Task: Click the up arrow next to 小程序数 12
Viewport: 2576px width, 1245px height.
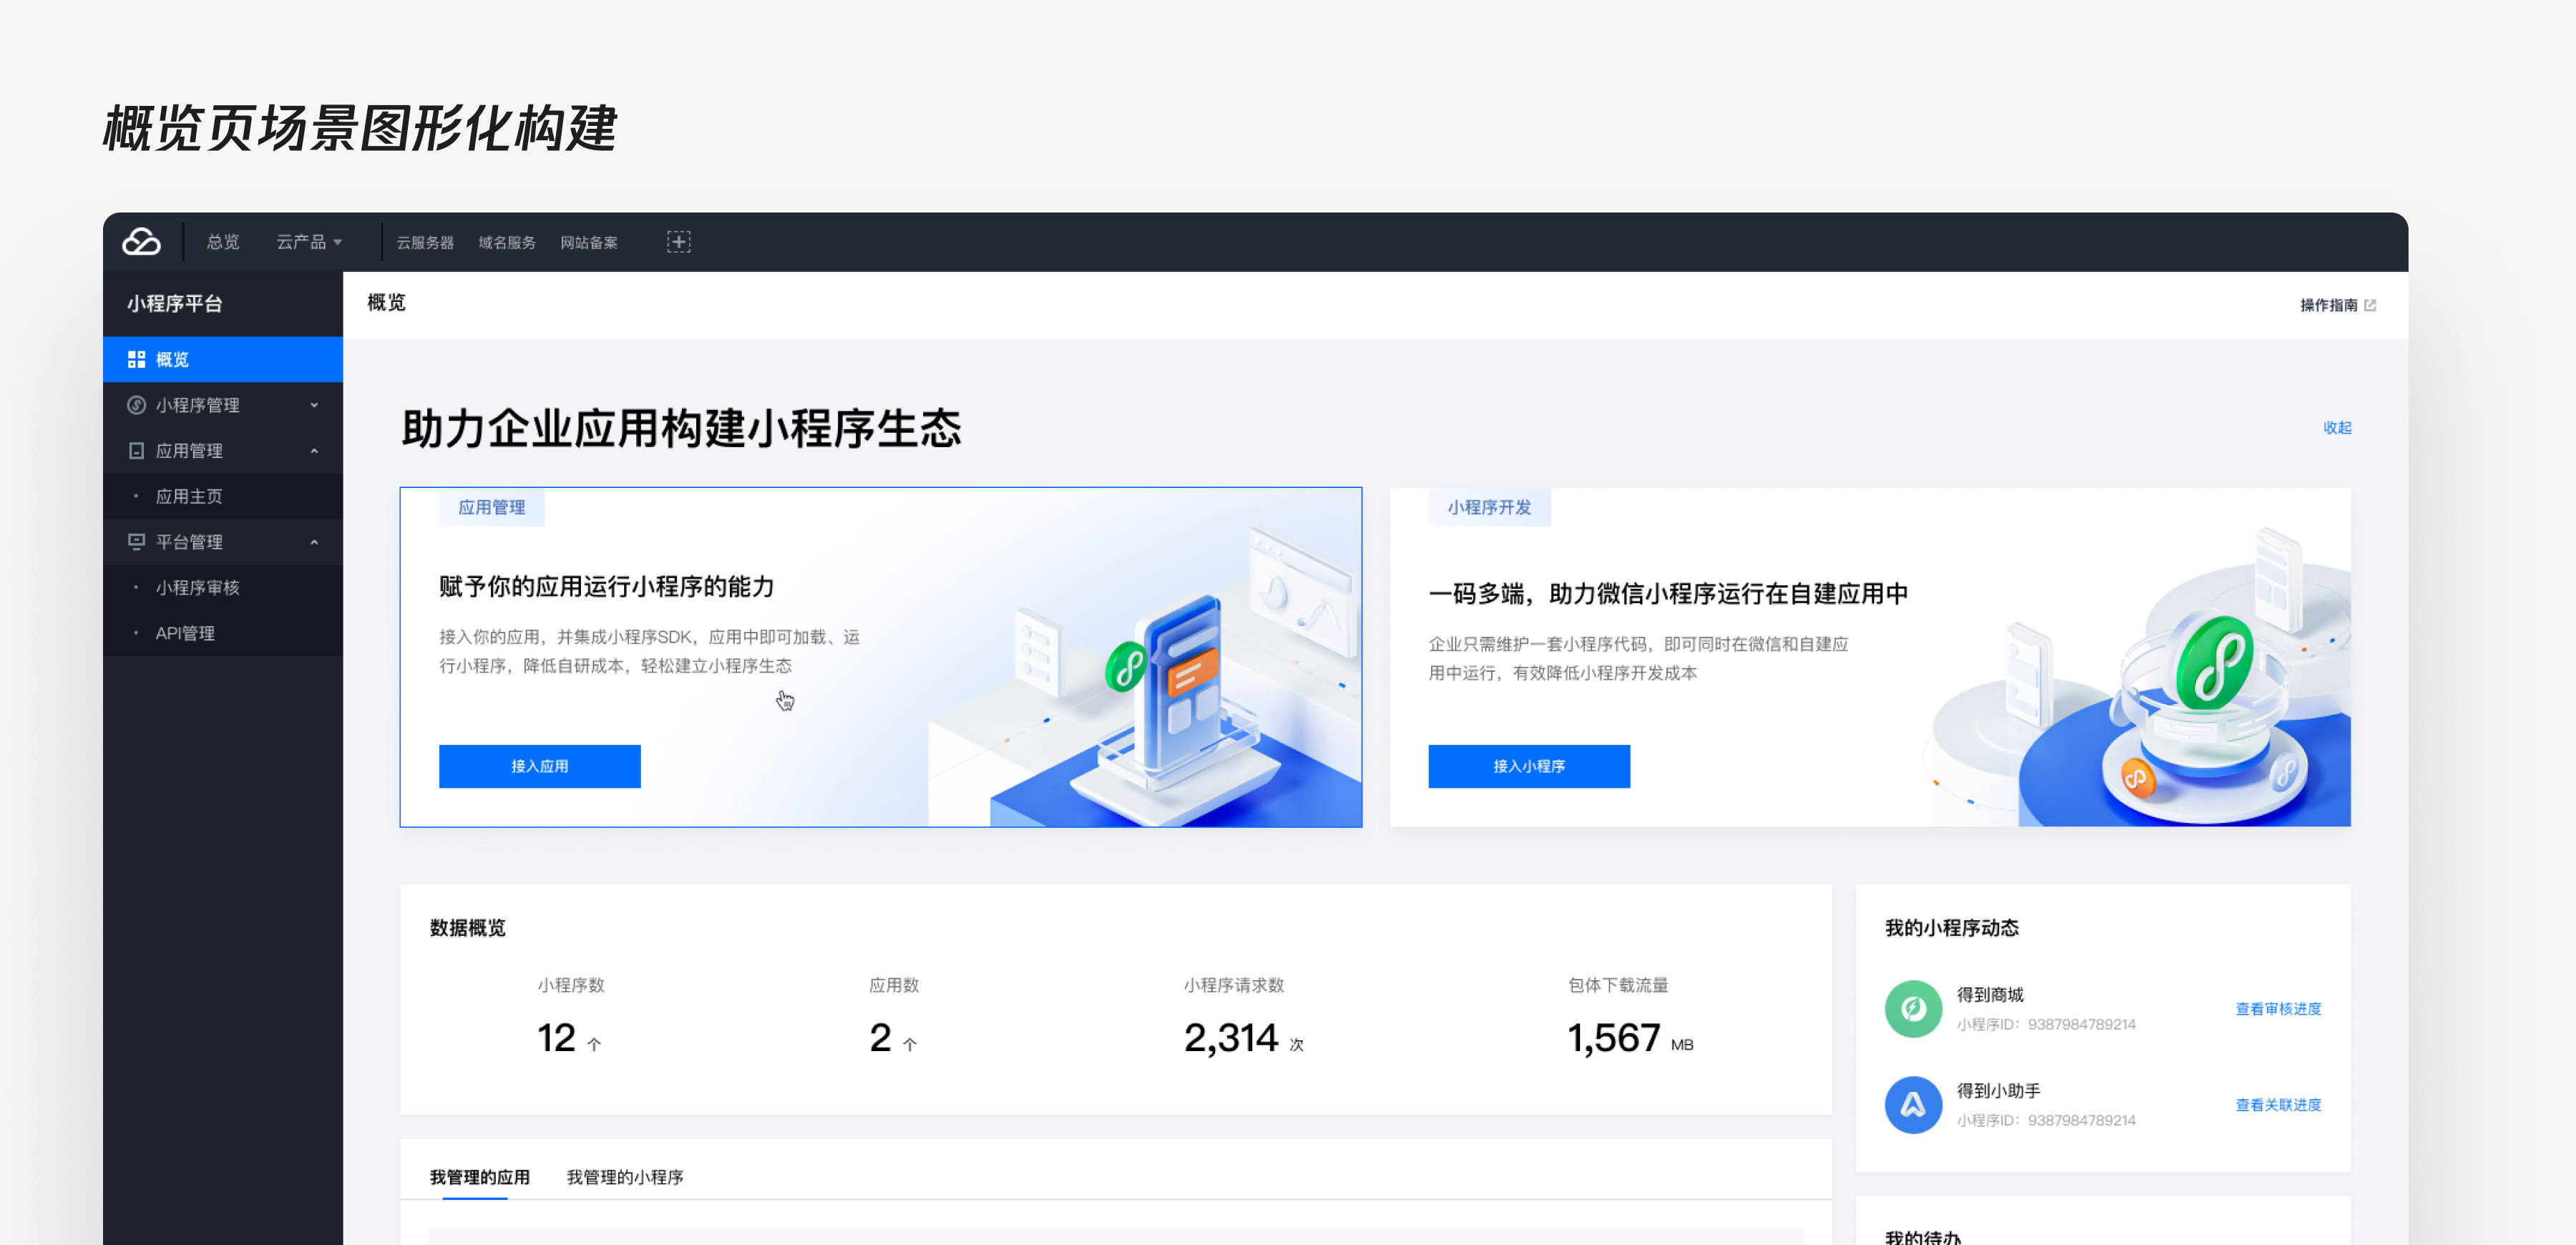Action: [x=594, y=1044]
